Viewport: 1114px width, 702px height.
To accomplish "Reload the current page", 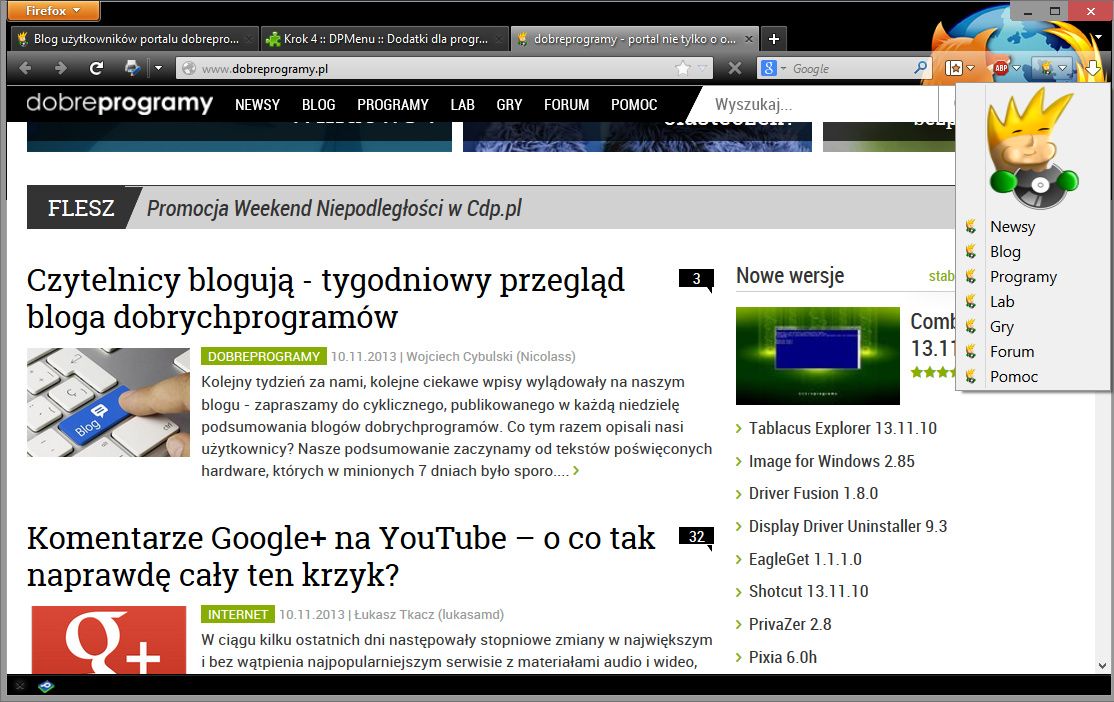I will pos(96,68).
